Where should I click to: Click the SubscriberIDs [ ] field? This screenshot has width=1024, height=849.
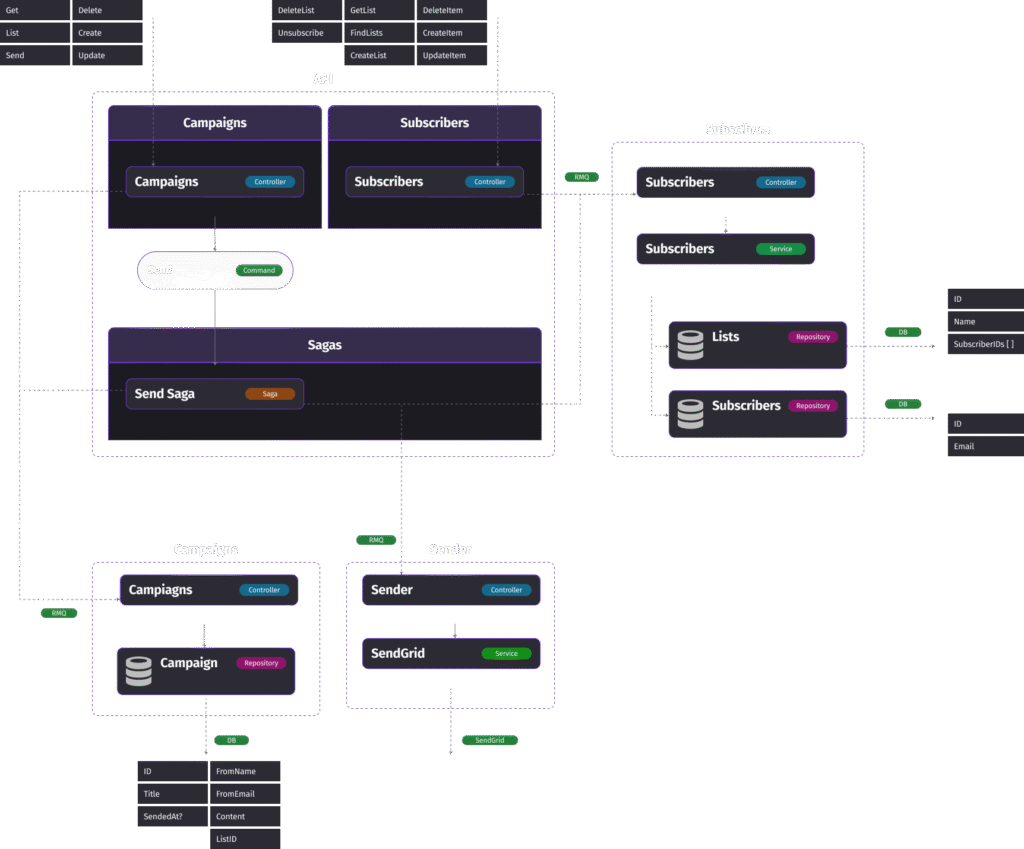(x=985, y=344)
